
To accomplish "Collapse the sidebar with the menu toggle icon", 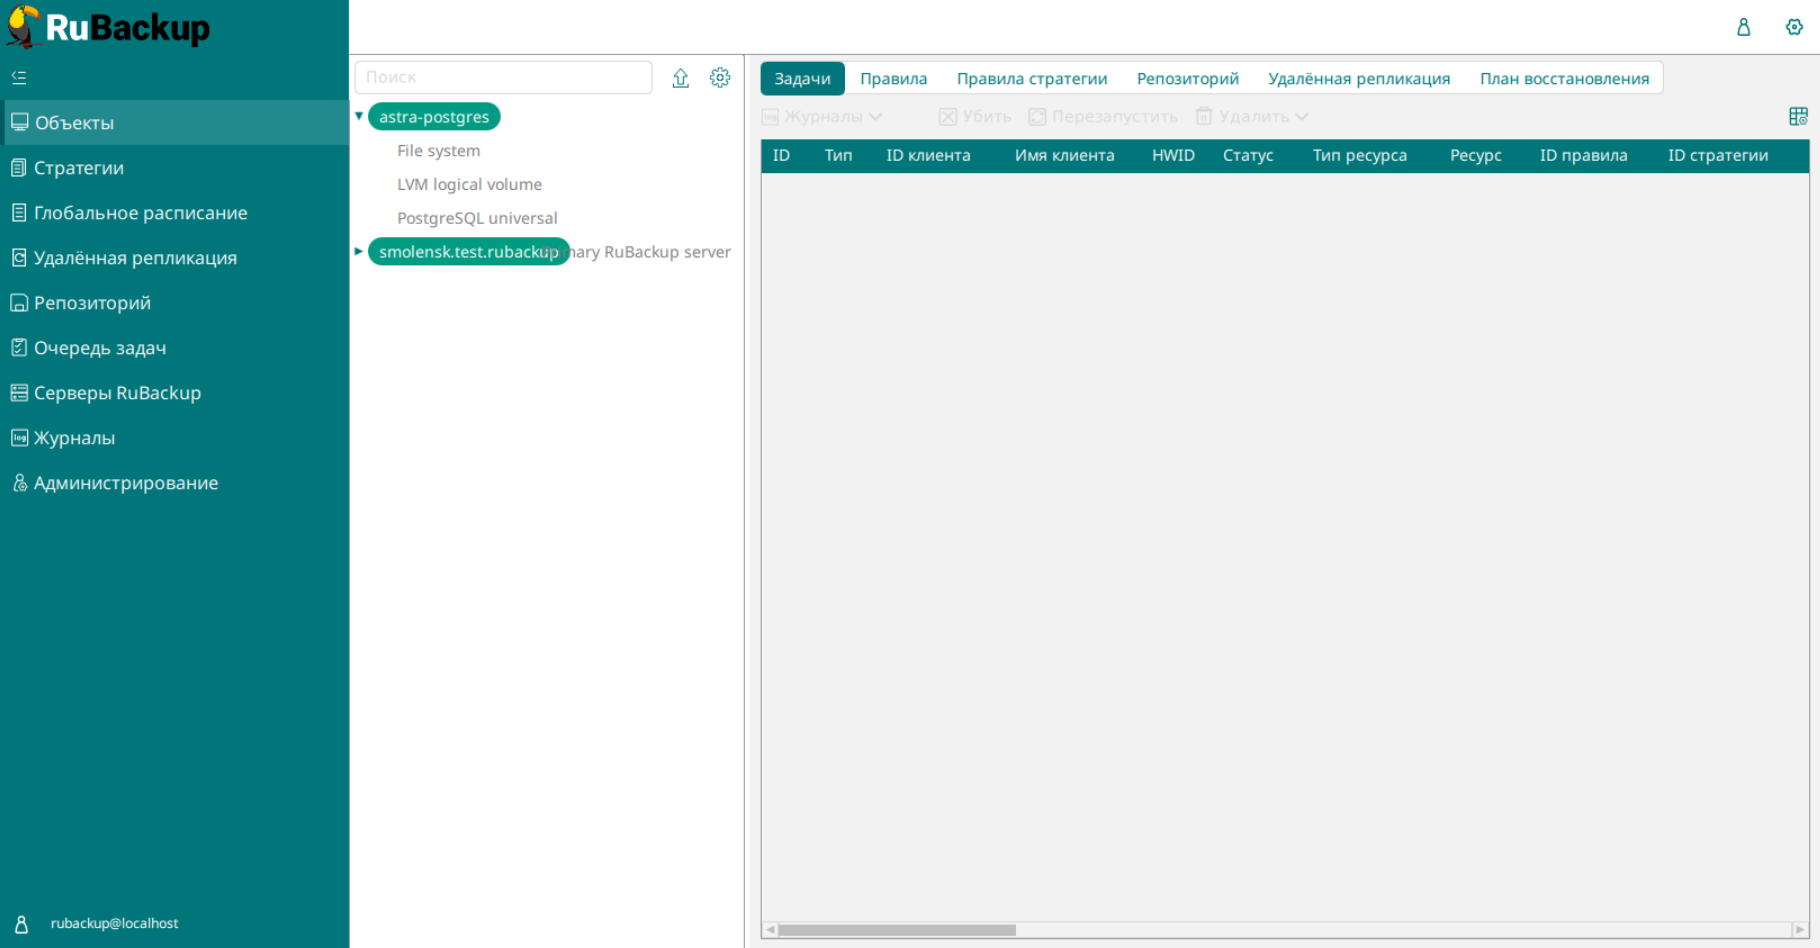I will 19,77.
